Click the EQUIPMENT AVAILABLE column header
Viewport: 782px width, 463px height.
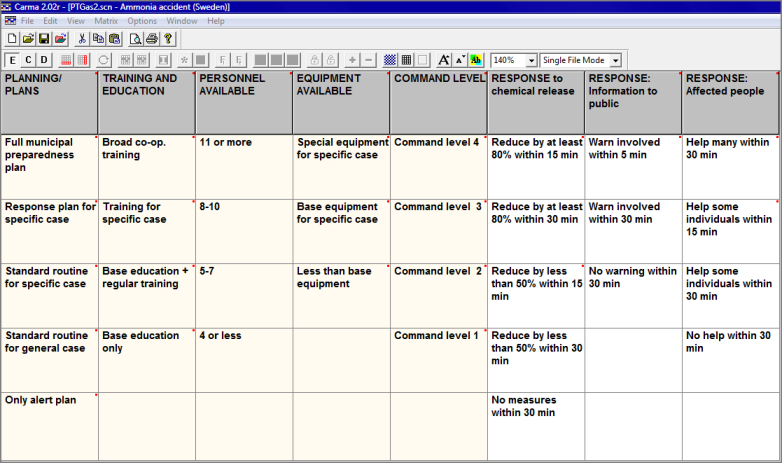pyautogui.click(x=341, y=103)
